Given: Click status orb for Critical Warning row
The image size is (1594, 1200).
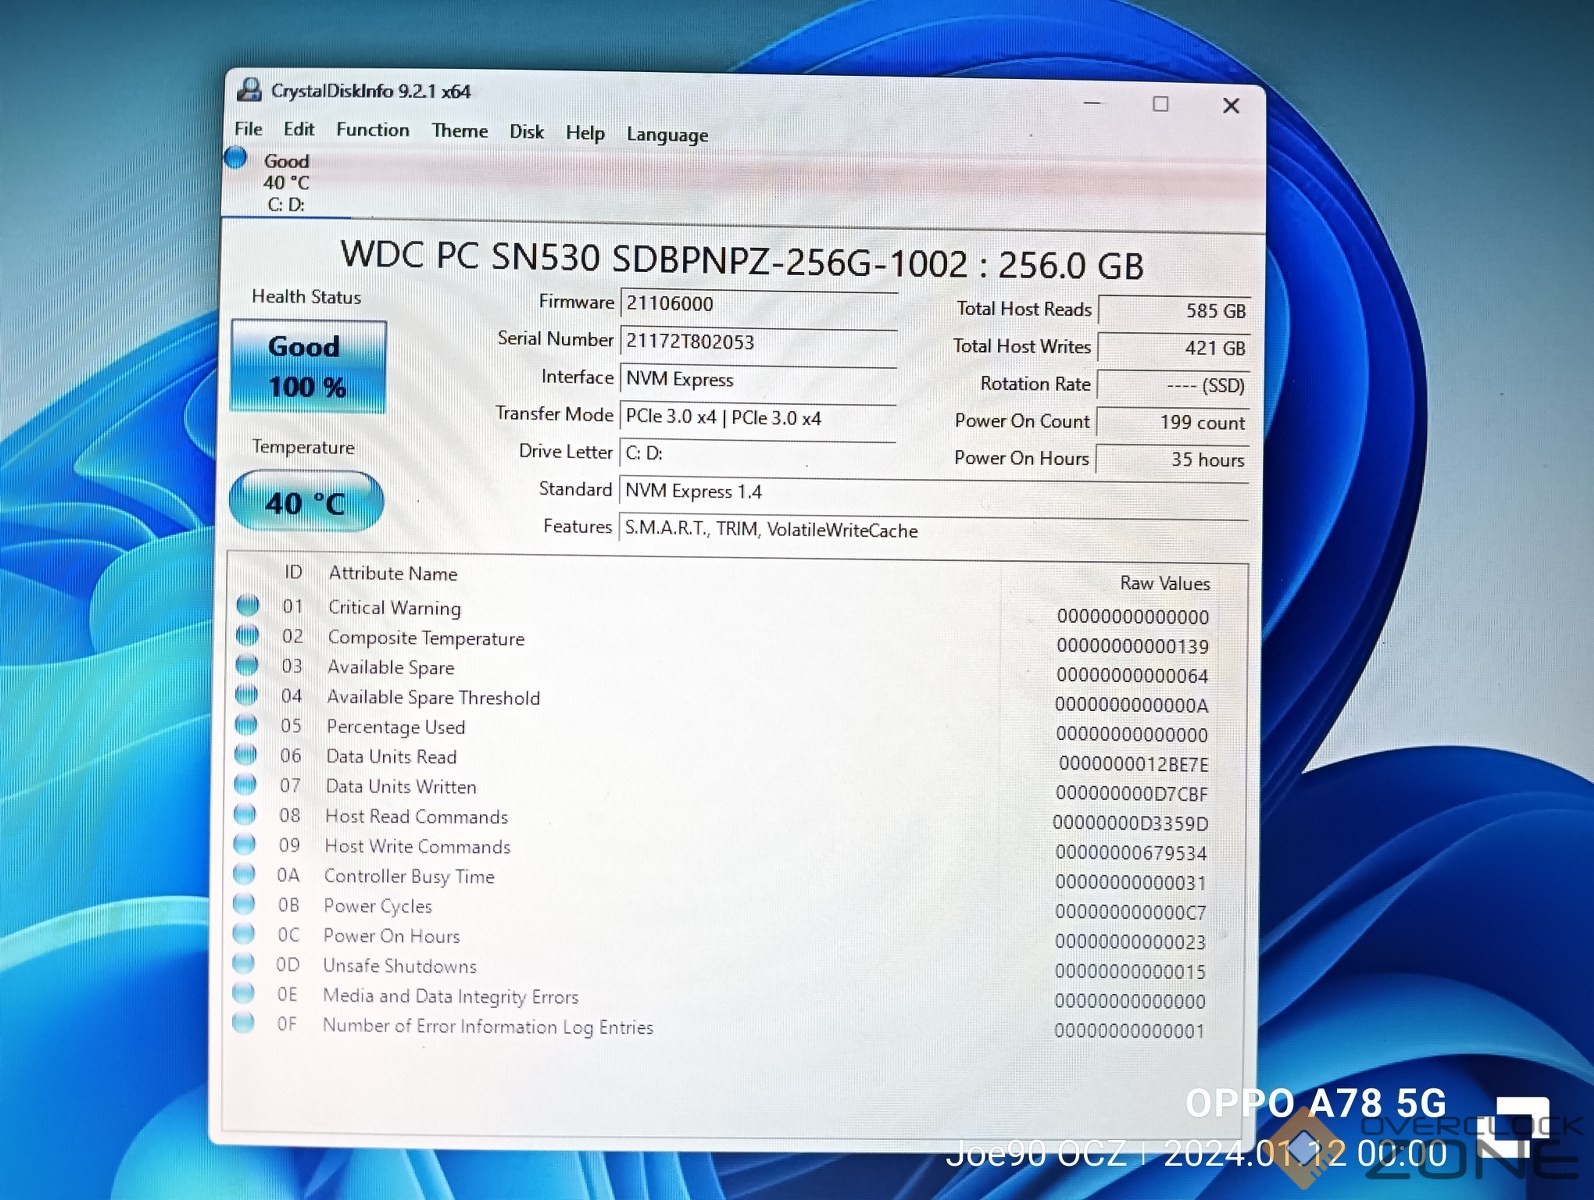Looking at the screenshot, I should 248,605.
